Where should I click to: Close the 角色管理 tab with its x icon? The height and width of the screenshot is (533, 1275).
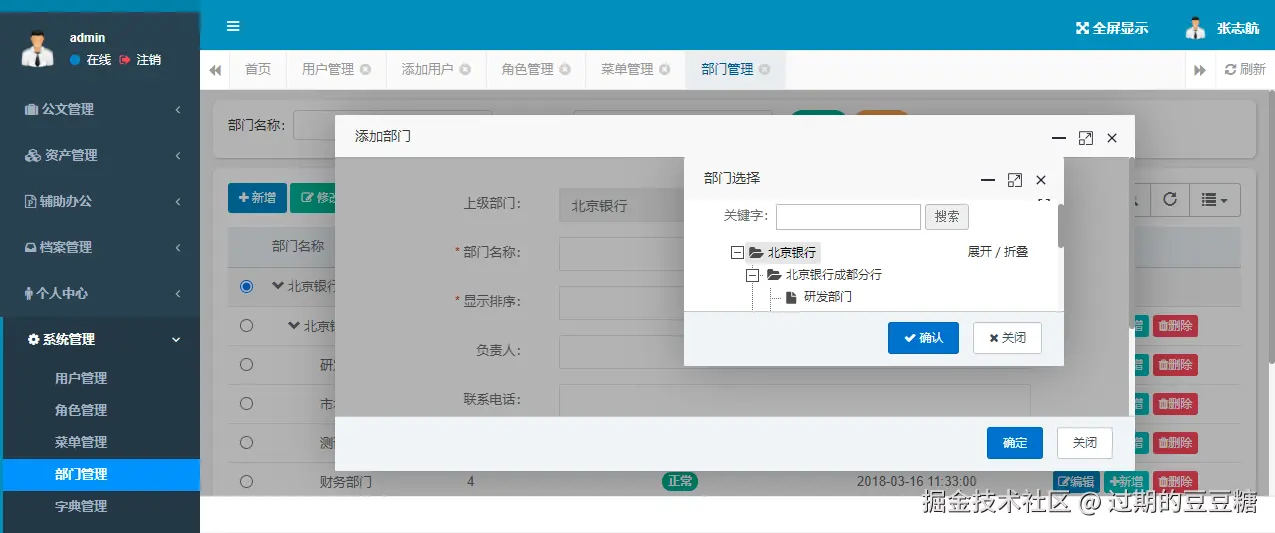[x=565, y=70]
